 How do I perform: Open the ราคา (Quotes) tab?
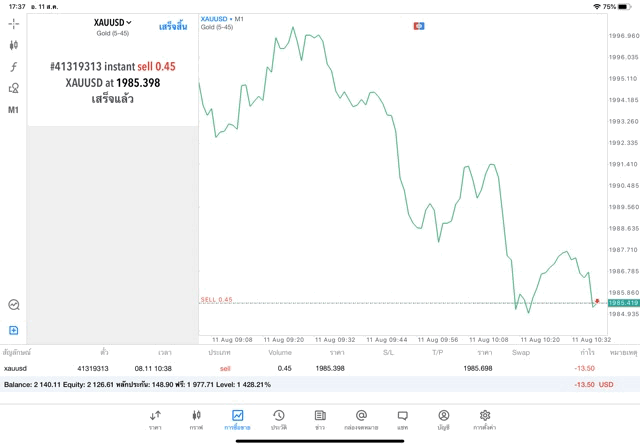pos(155,420)
